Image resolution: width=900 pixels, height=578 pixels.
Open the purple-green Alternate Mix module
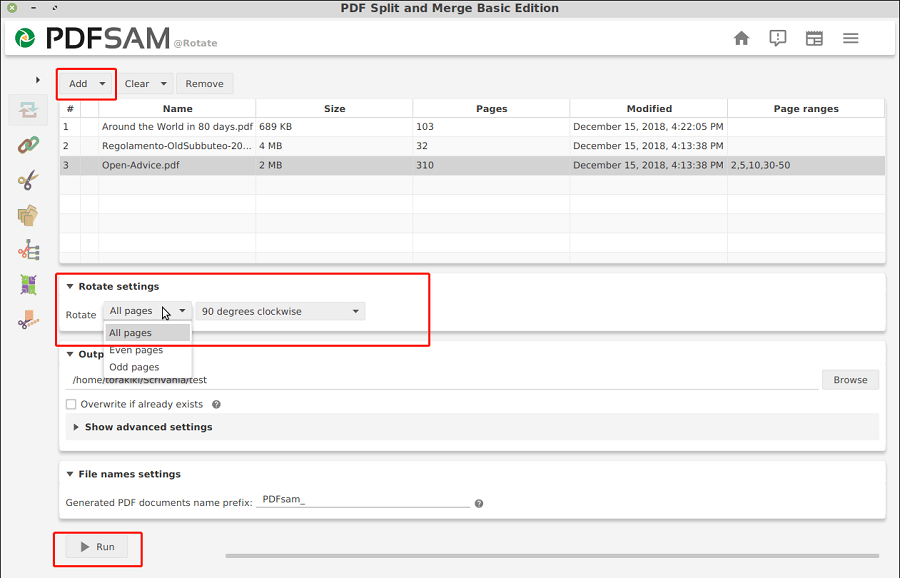(x=28, y=285)
